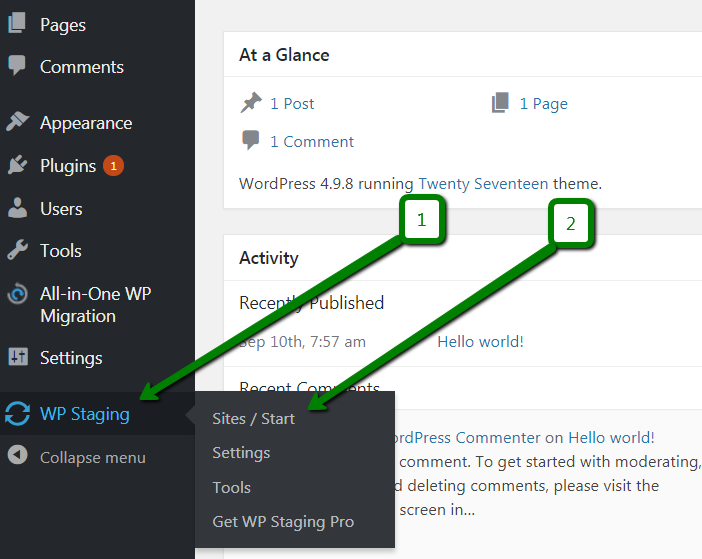The width and height of the screenshot is (702, 559).
Task: Click the All-in-One WP Migration icon
Action: coord(17,294)
